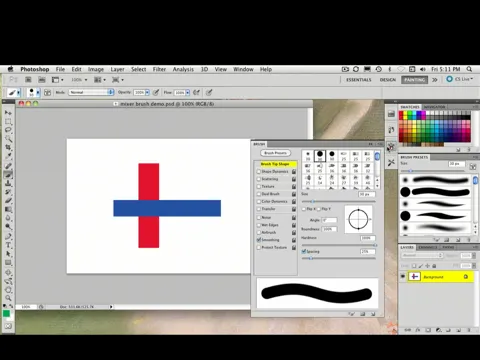Open the Analysis menu
This screenshot has width=480, height=360.
tap(183, 69)
